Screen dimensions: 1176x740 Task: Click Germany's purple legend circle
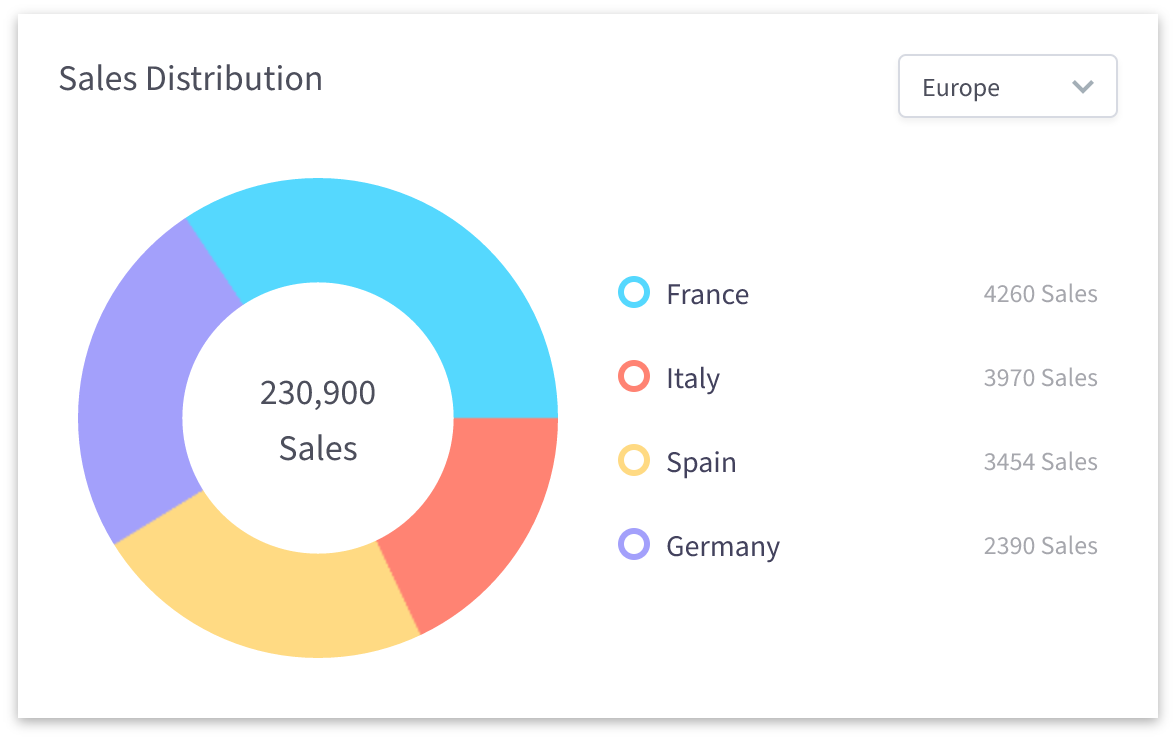(634, 545)
